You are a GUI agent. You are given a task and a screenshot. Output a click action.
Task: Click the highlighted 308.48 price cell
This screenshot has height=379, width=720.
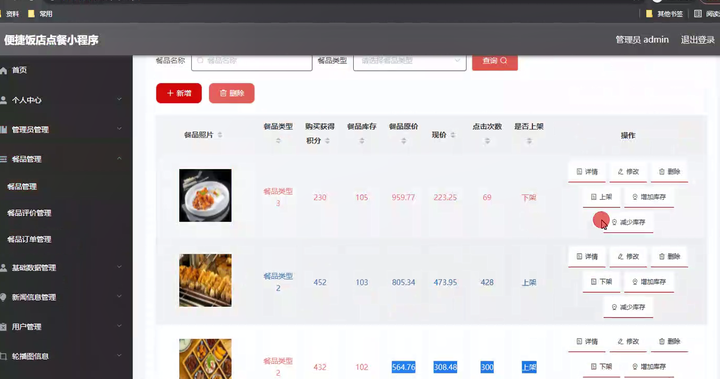pyautogui.click(x=445, y=367)
